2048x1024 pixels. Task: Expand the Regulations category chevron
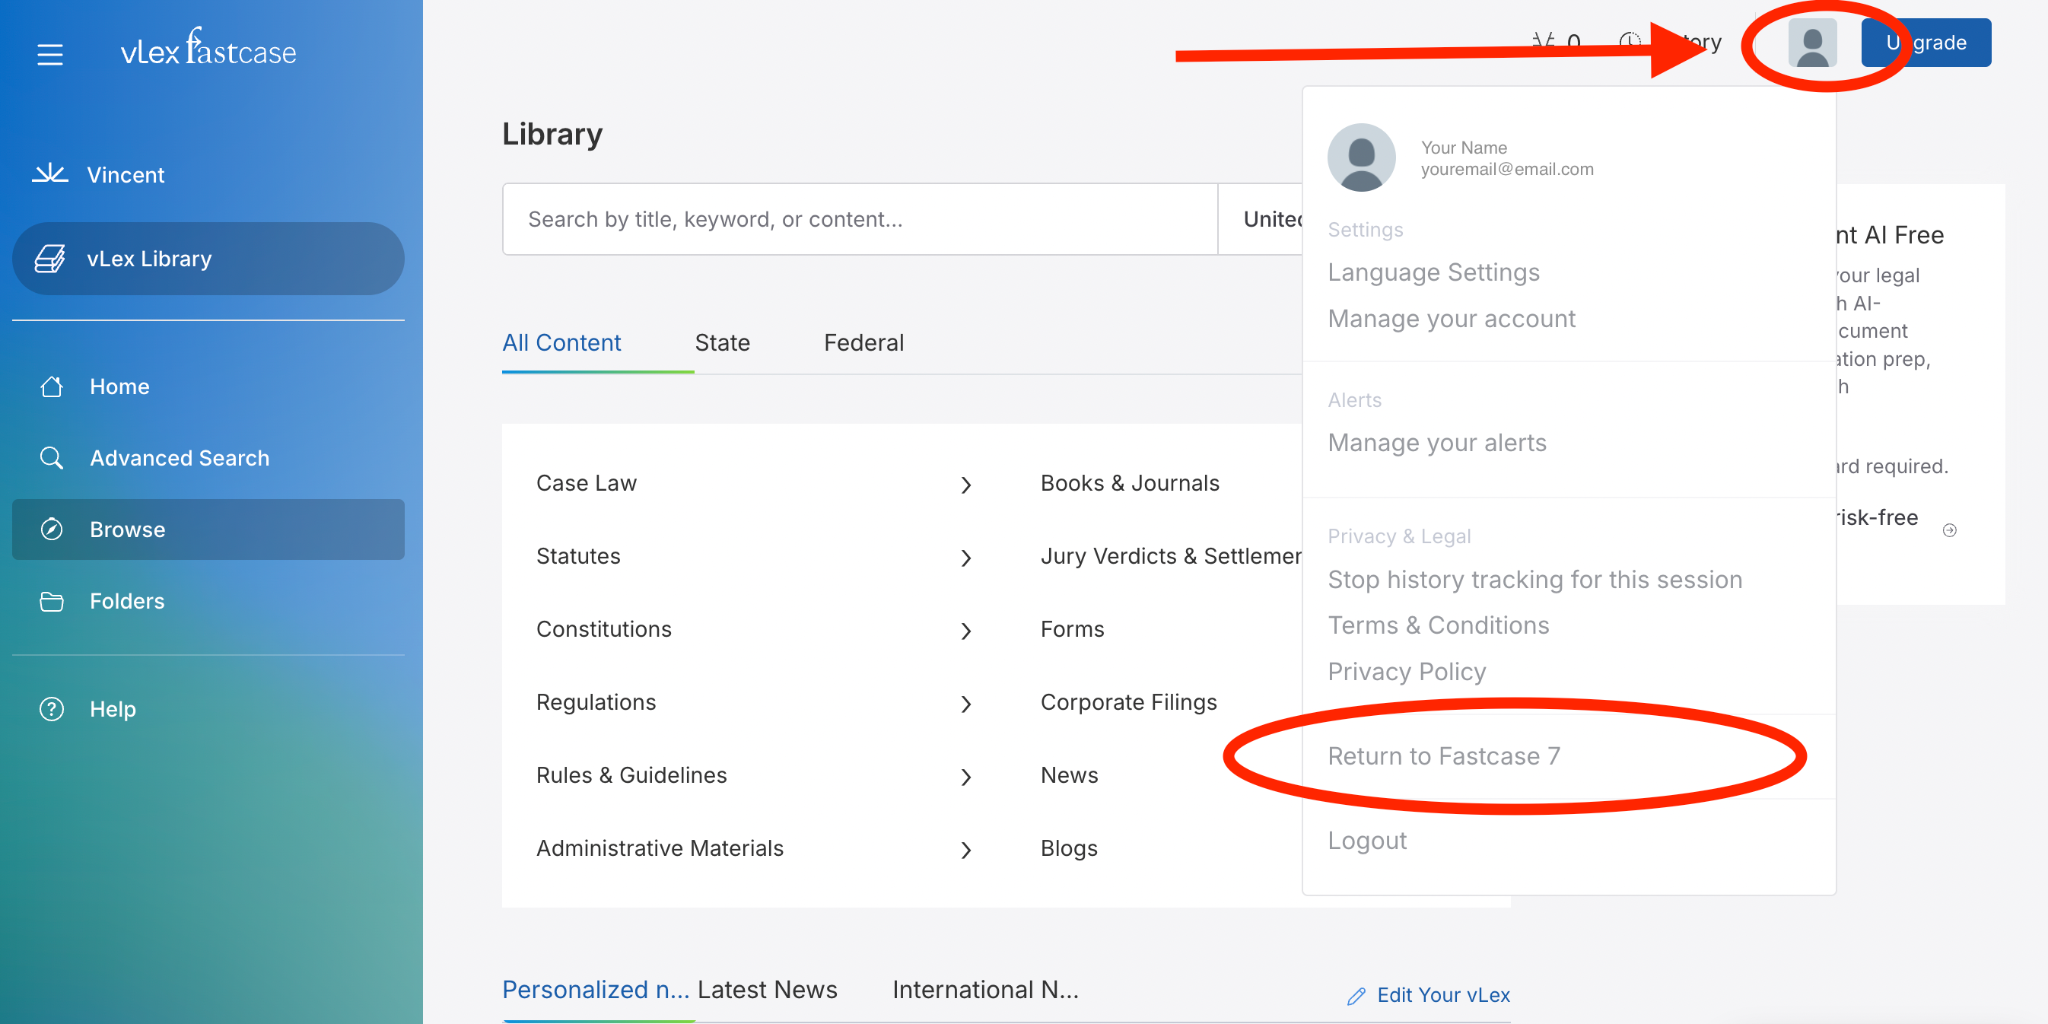(966, 704)
